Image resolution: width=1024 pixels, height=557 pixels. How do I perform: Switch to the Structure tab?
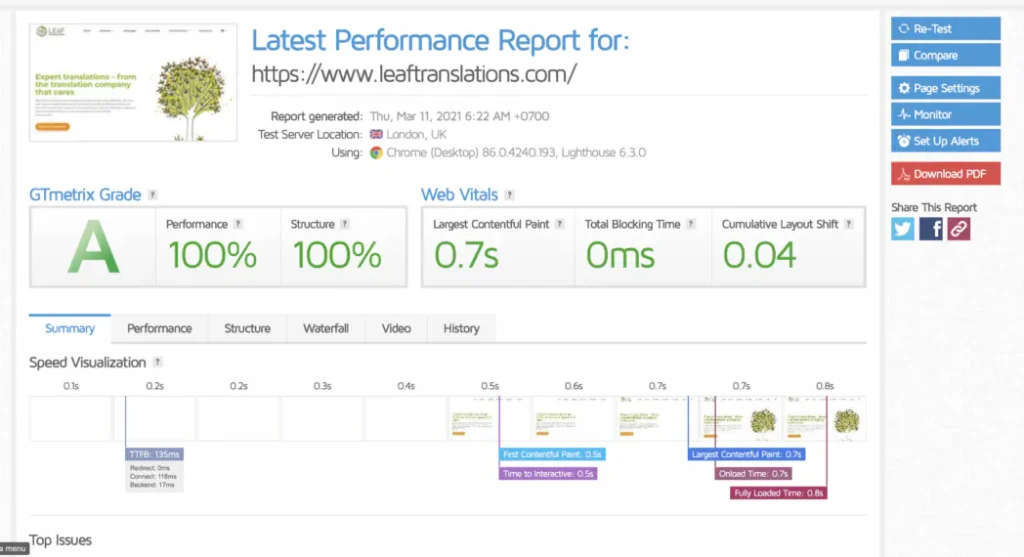pos(248,328)
